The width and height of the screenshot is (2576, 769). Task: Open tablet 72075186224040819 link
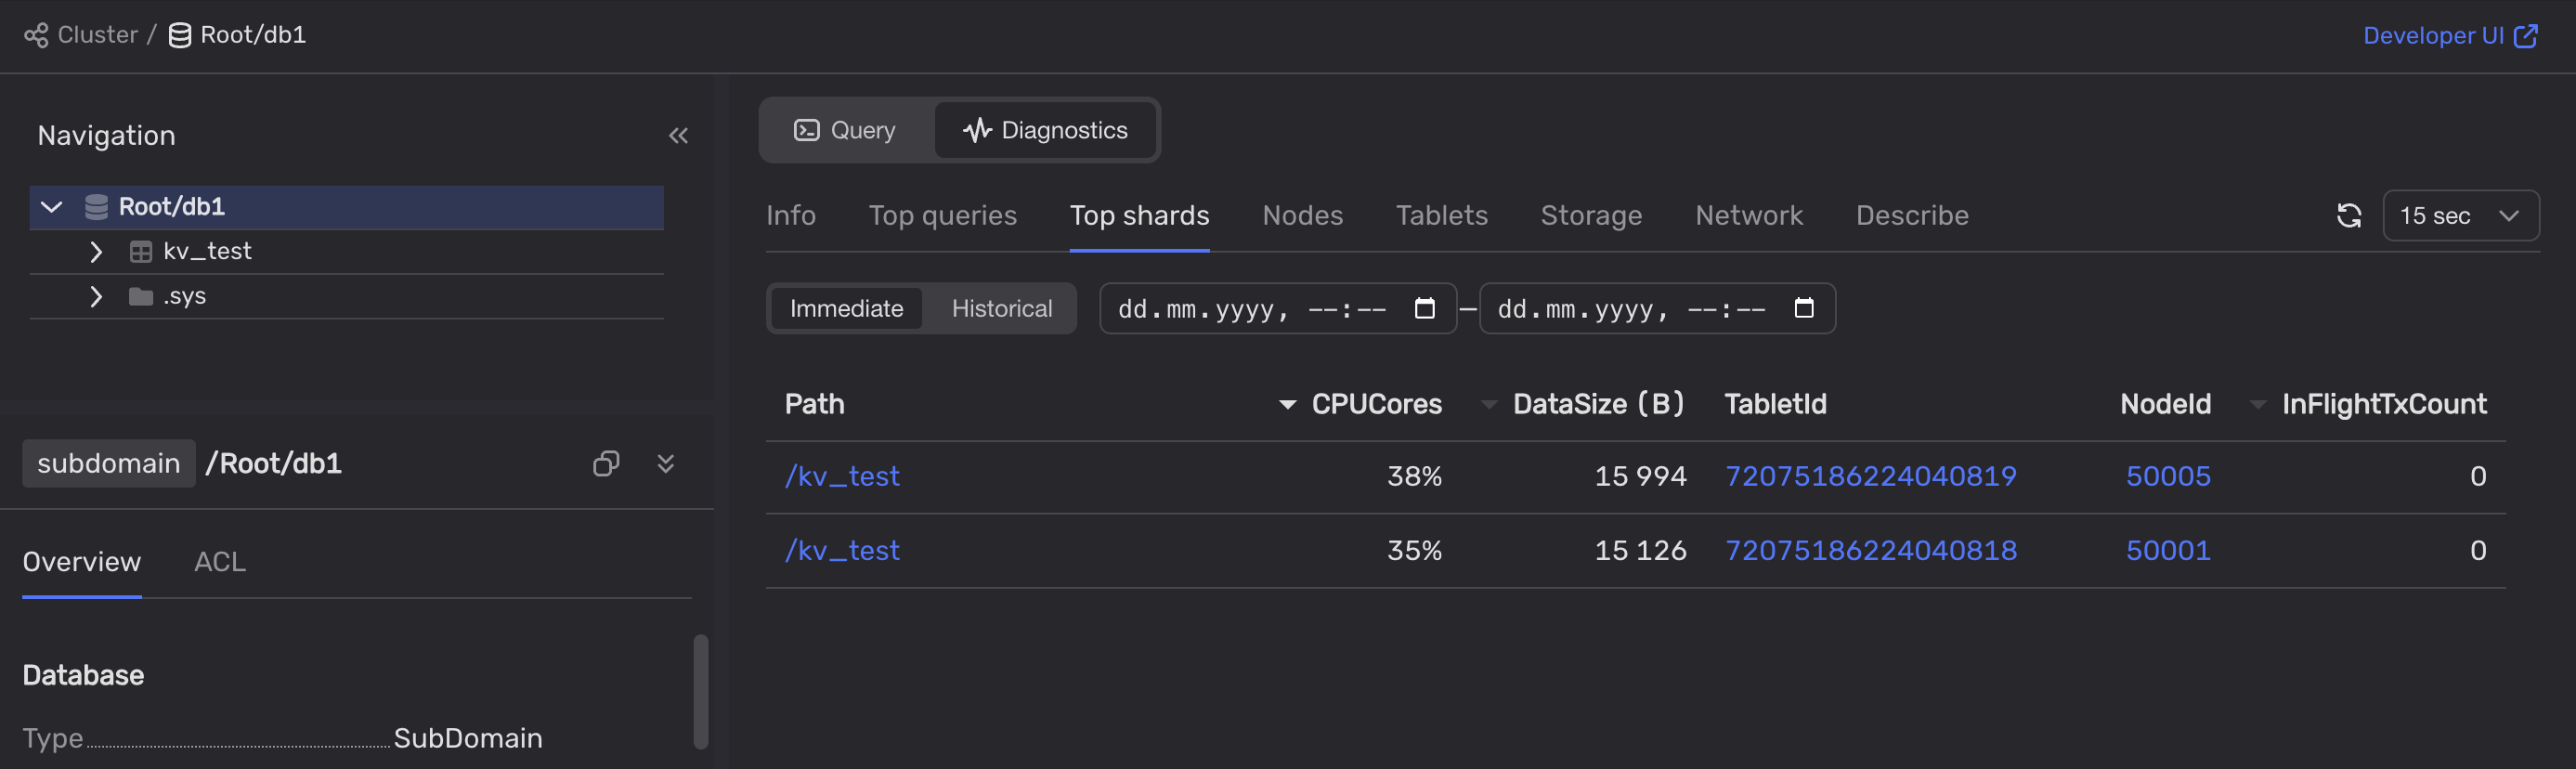pos(1870,476)
